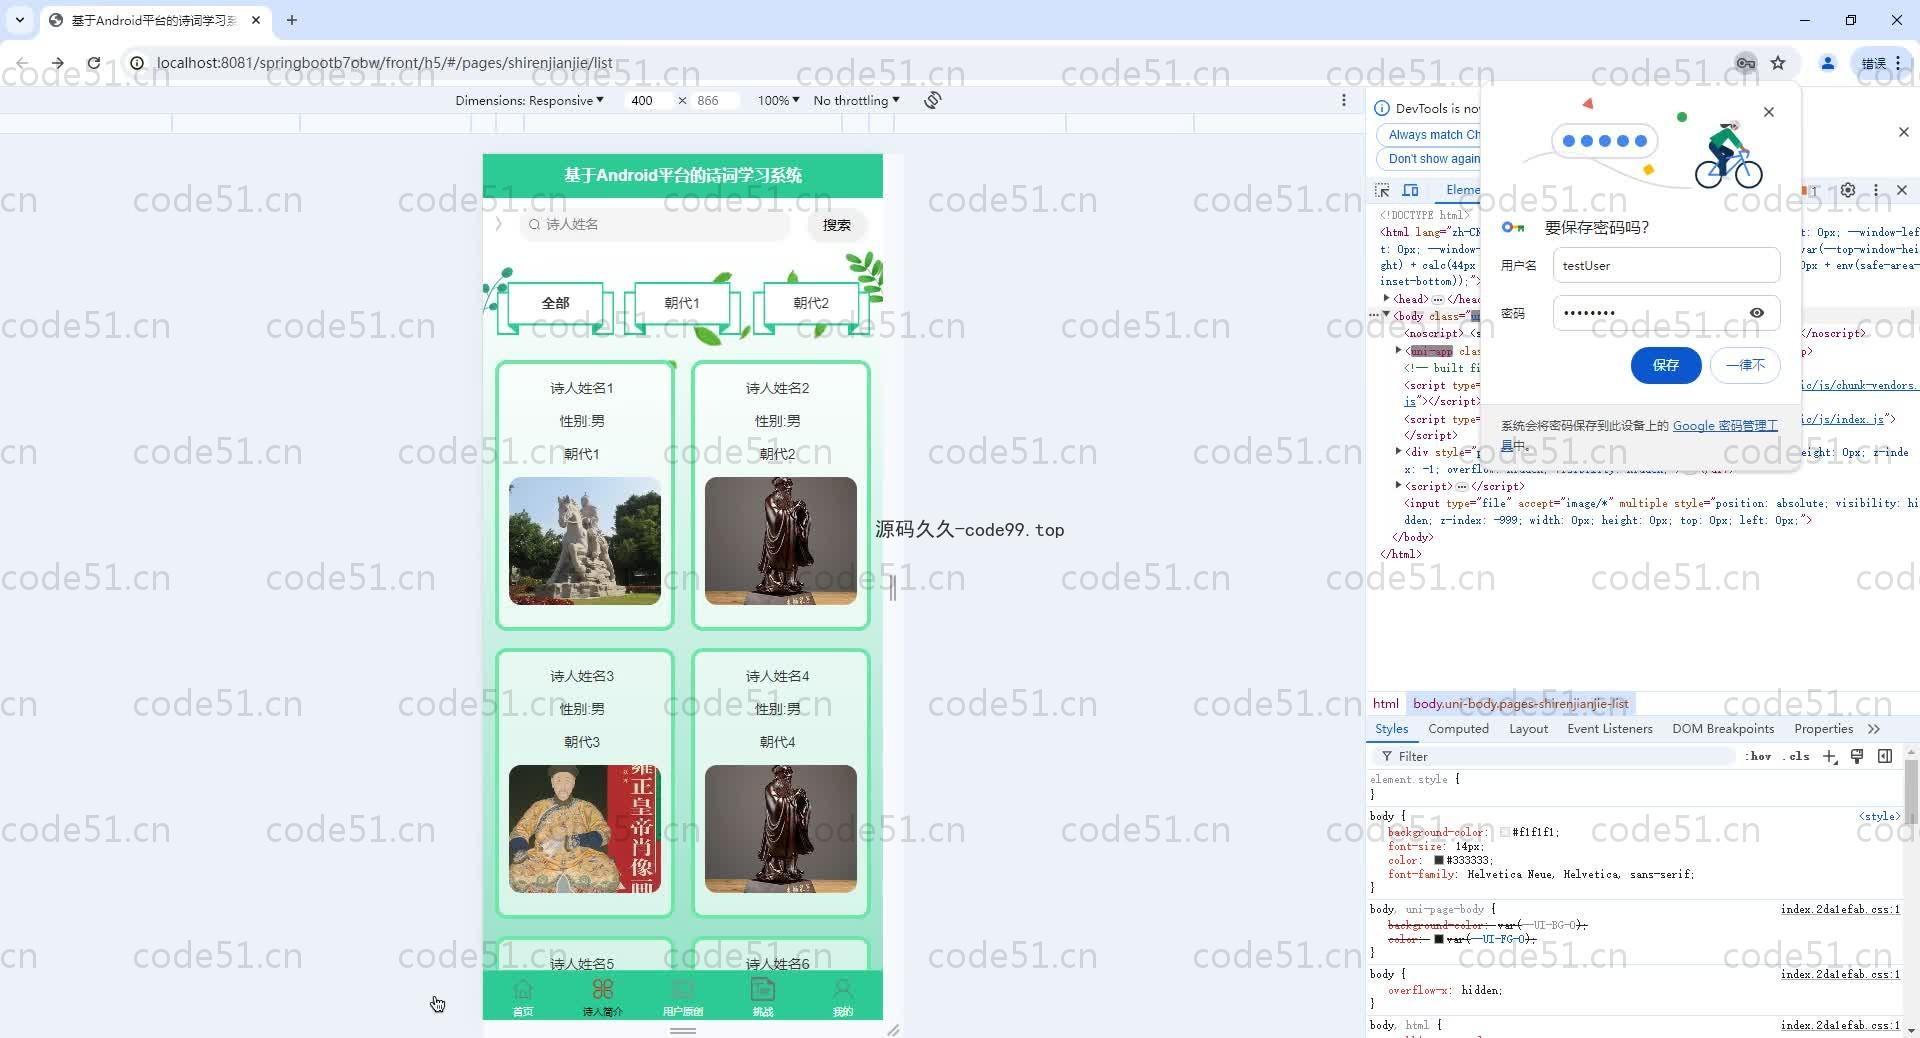Collapse the body element node
This screenshot has width=1920, height=1038.
tap(1386, 315)
